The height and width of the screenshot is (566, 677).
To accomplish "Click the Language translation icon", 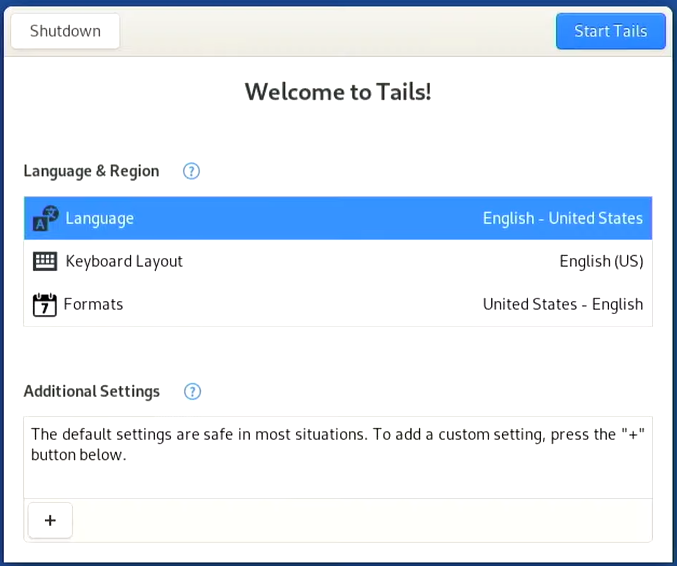I will click(45, 218).
